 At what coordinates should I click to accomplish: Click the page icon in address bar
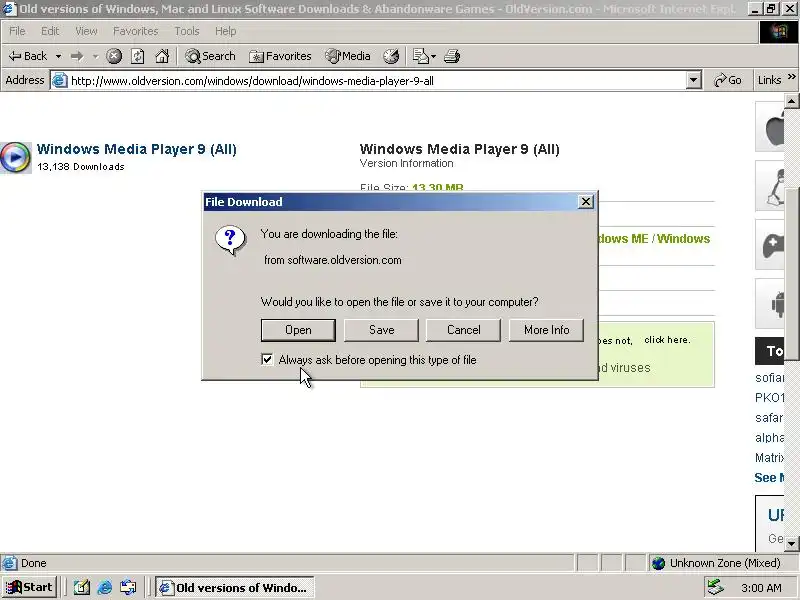pos(60,81)
